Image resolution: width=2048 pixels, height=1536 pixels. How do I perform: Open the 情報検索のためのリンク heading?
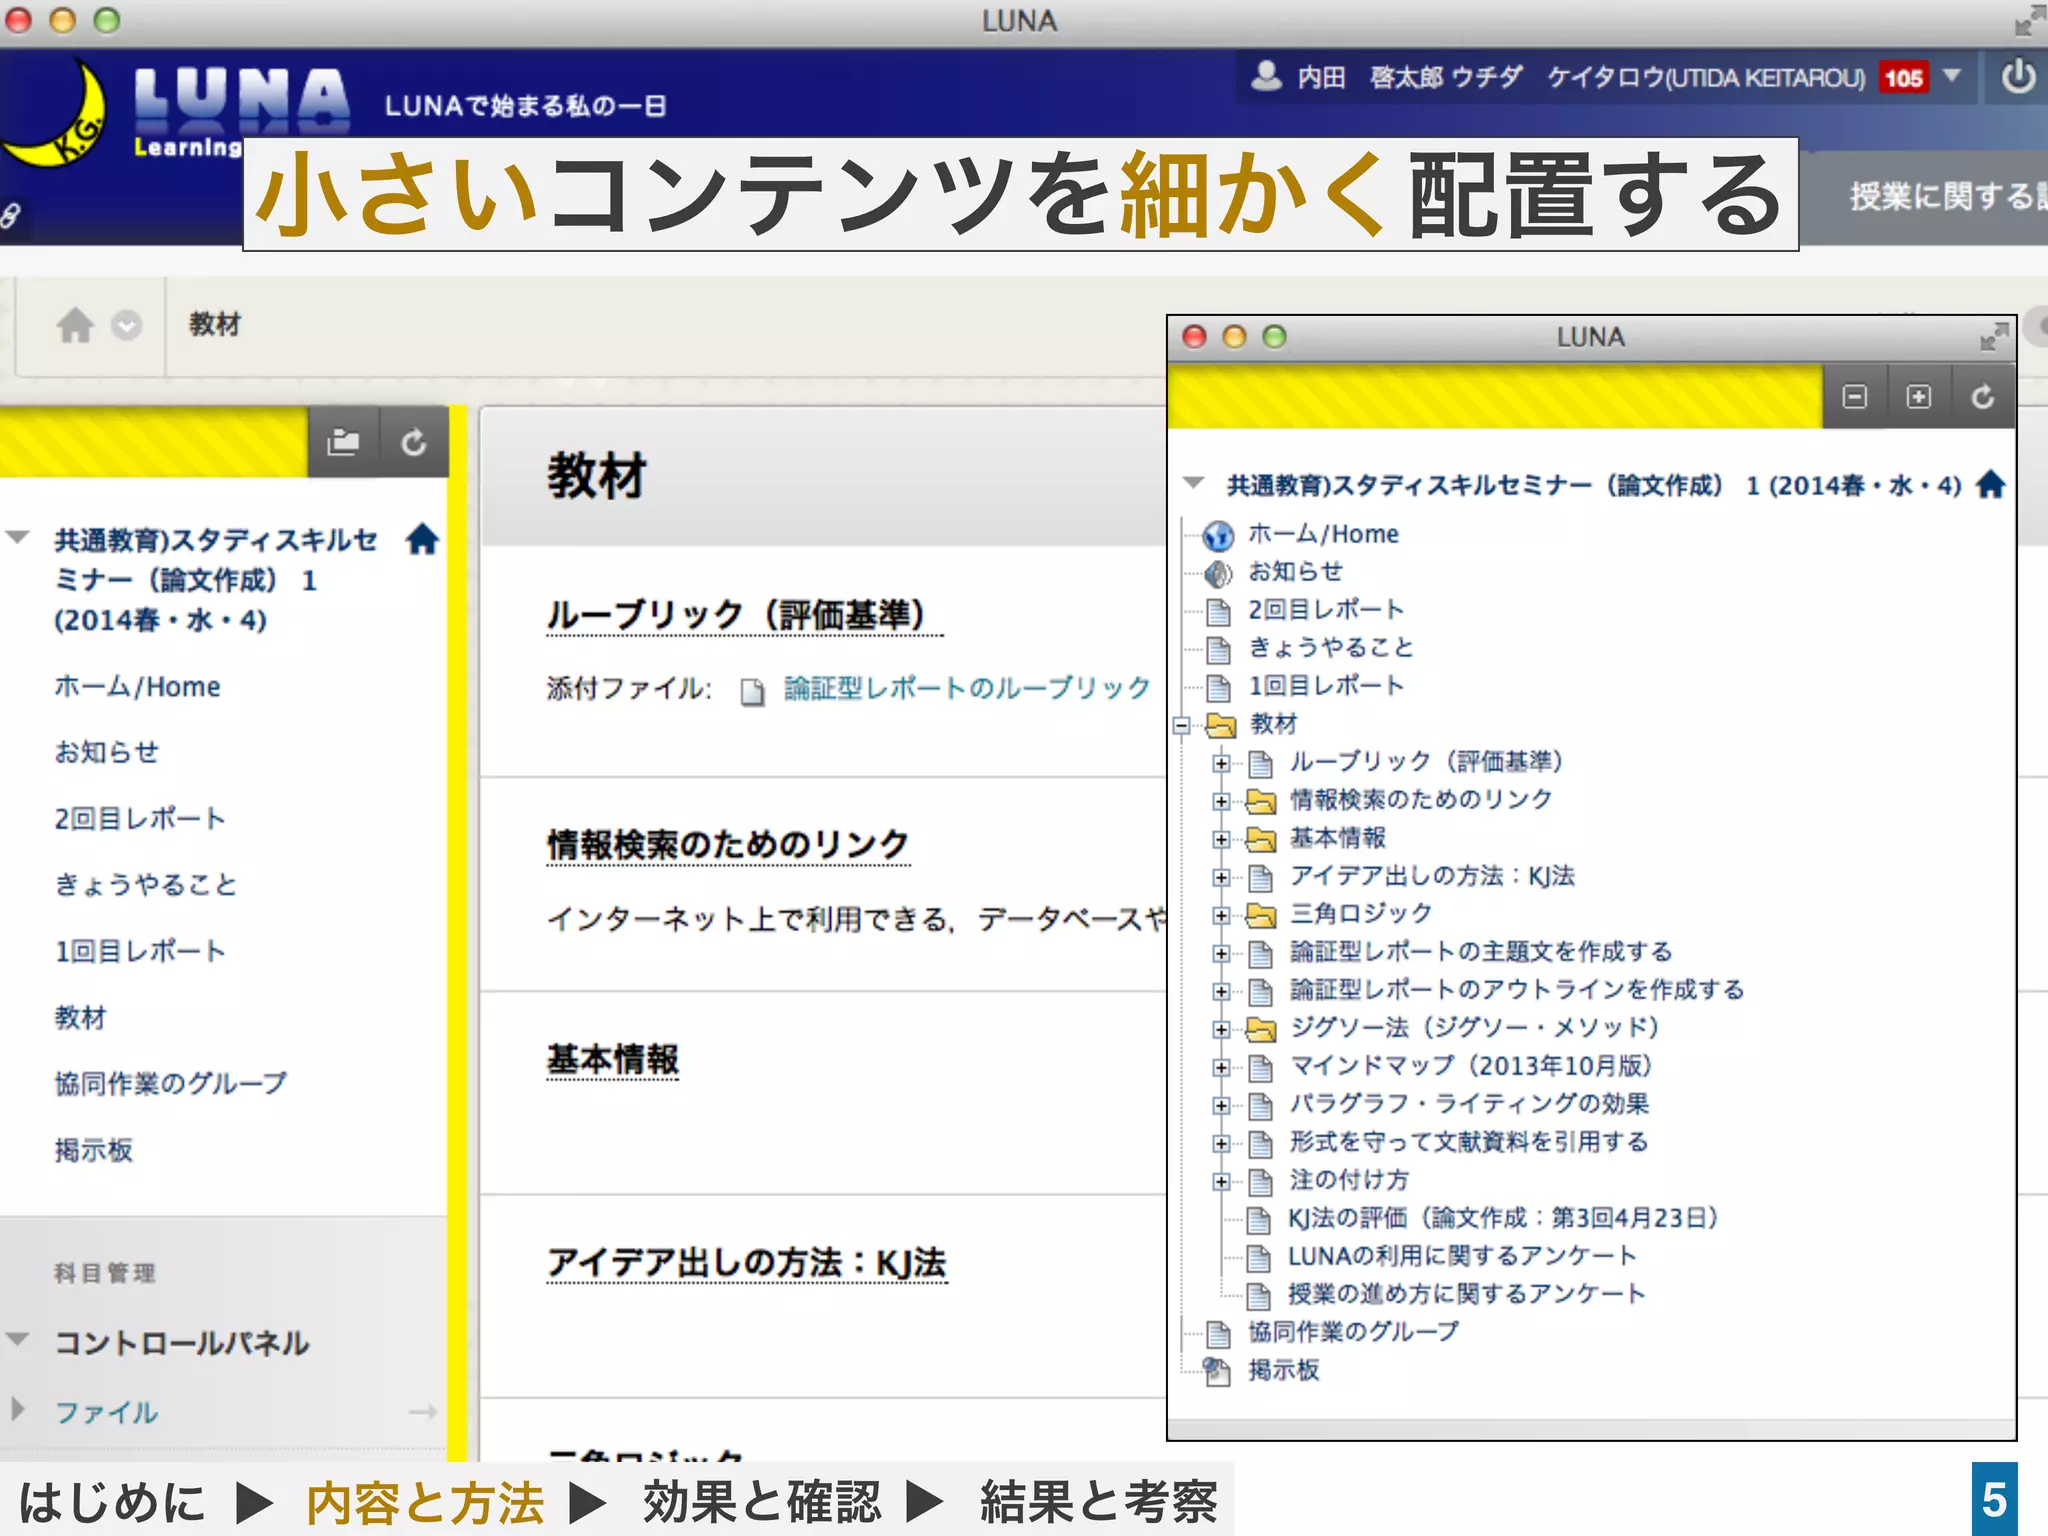pyautogui.click(x=728, y=844)
